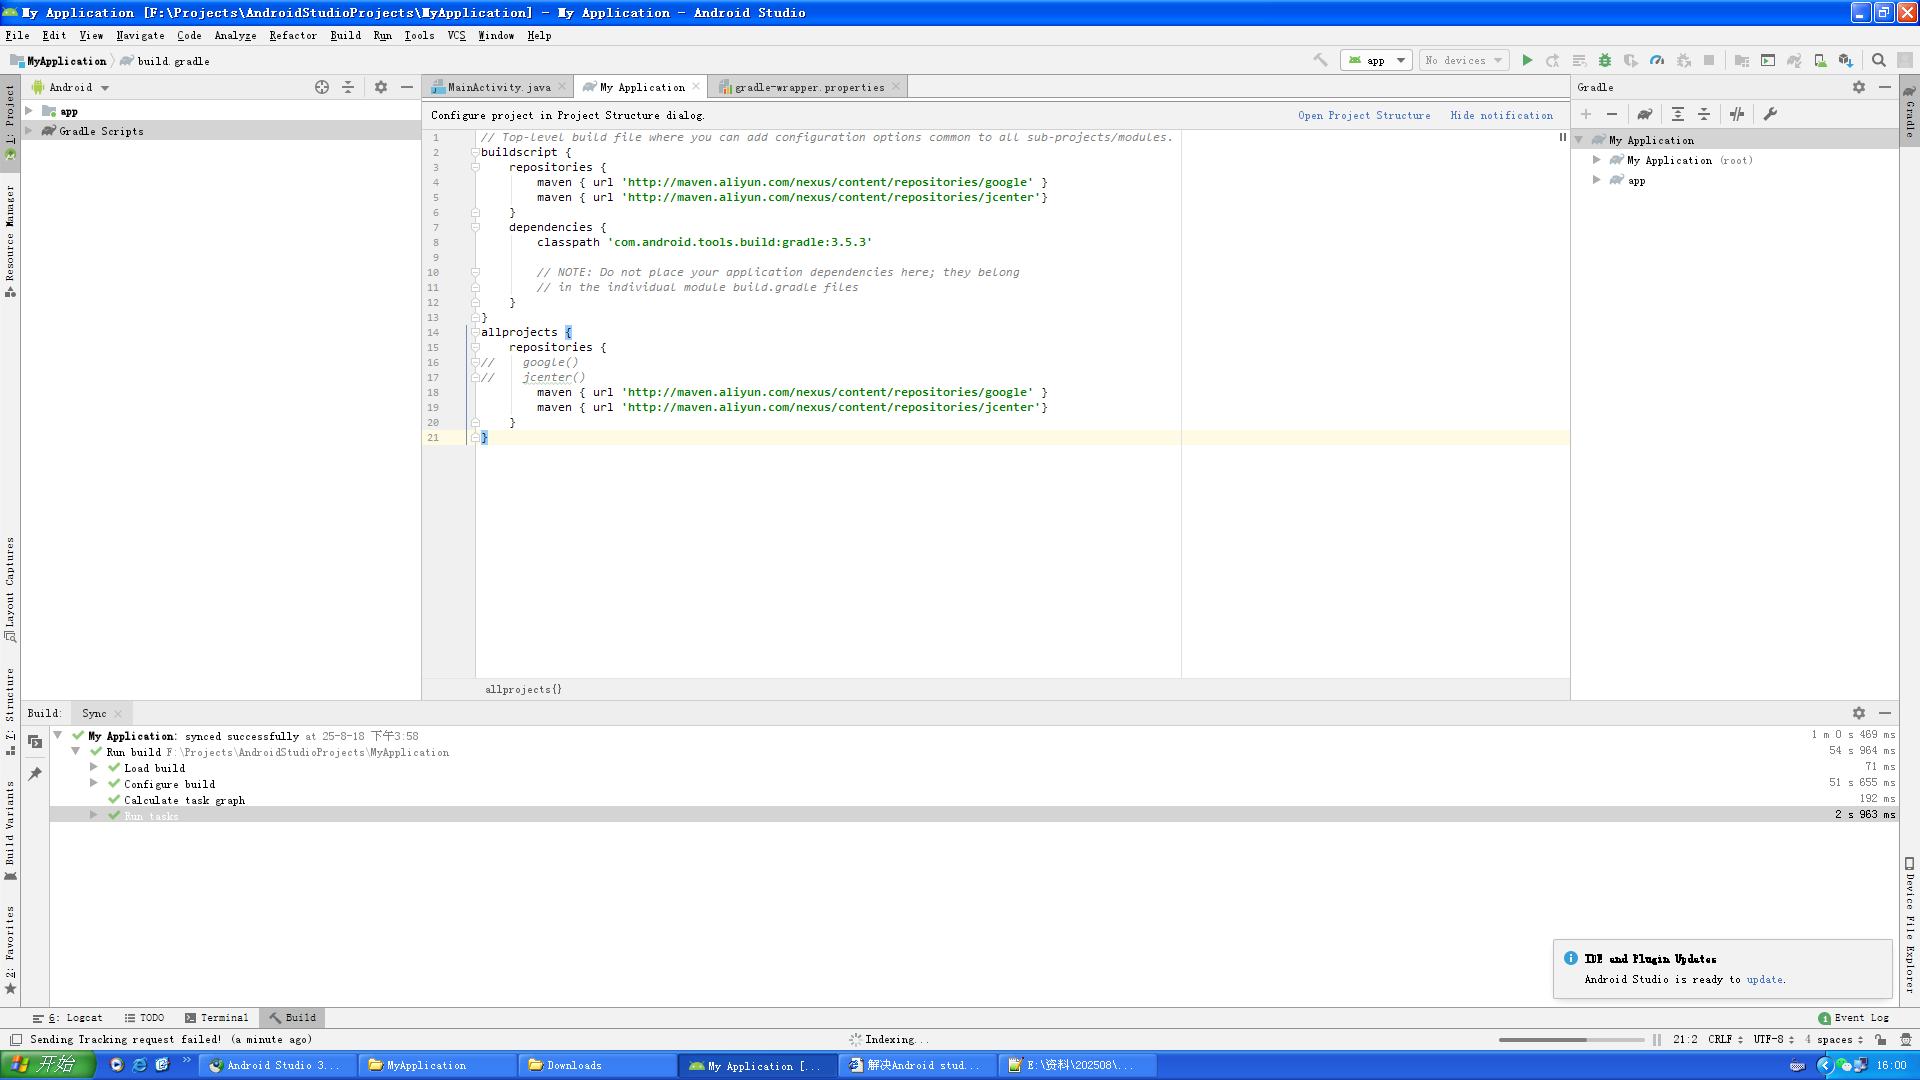This screenshot has height=1080, width=1920.
Task: Open SDK Manager icon in toolbar
Action: click(1846, 60)
